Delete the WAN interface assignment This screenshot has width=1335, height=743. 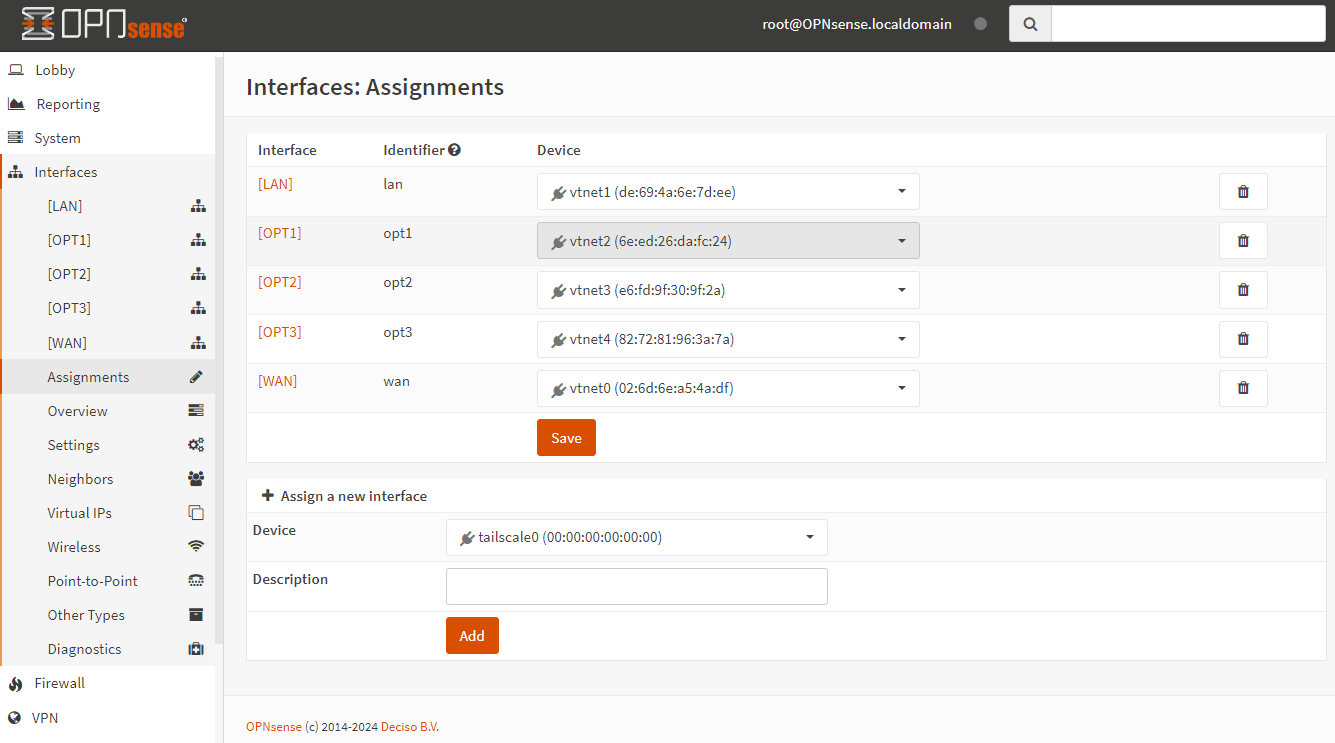1243,388
